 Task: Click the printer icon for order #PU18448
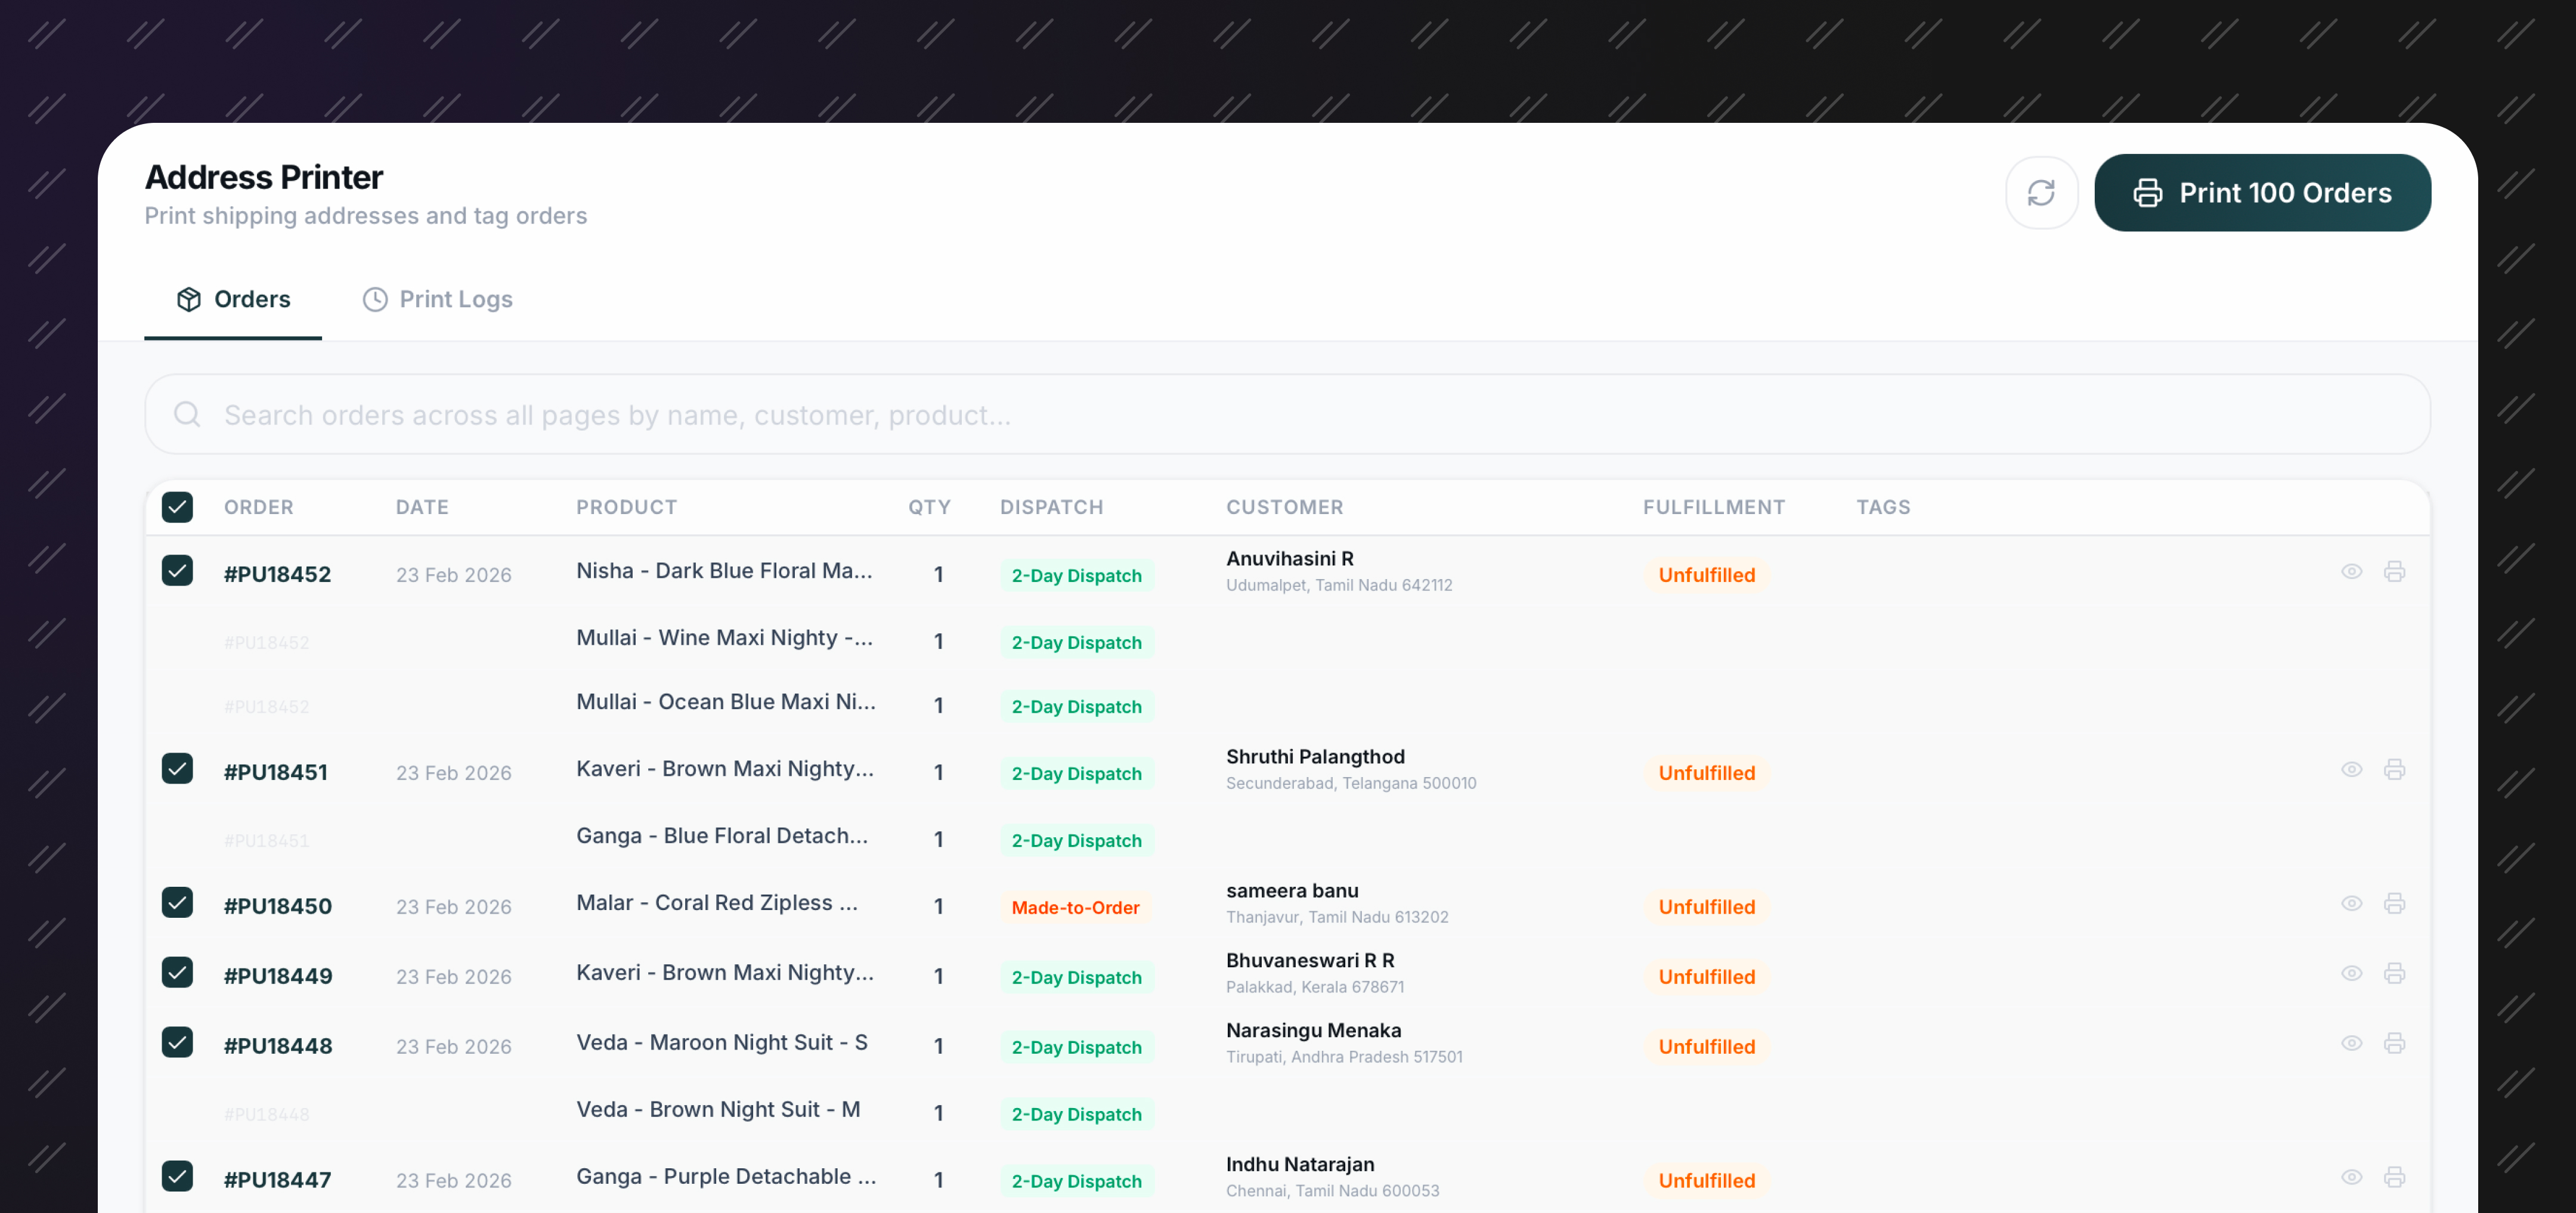coord(2396,1043)
